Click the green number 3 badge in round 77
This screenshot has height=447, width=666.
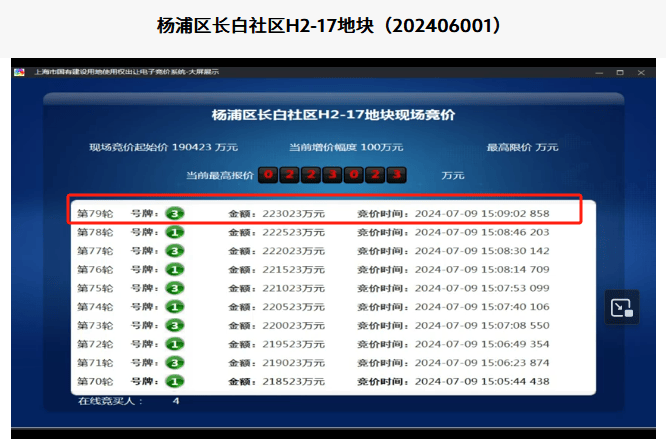point(175,251)
